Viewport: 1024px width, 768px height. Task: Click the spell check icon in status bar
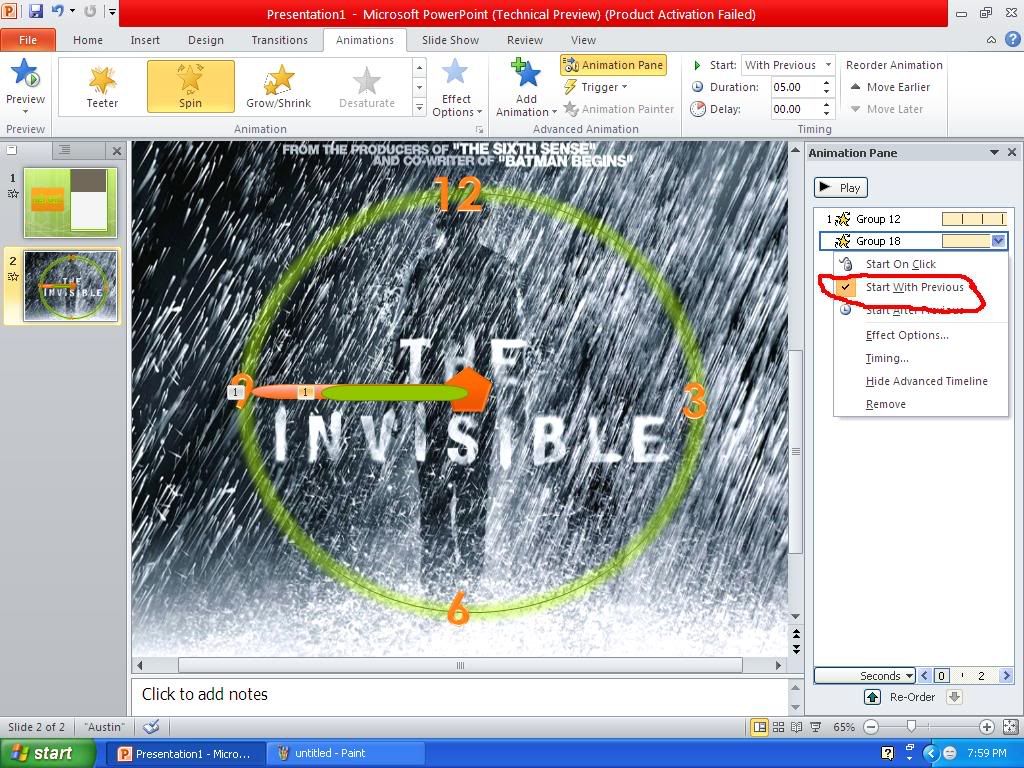click(x=152, y=726)
